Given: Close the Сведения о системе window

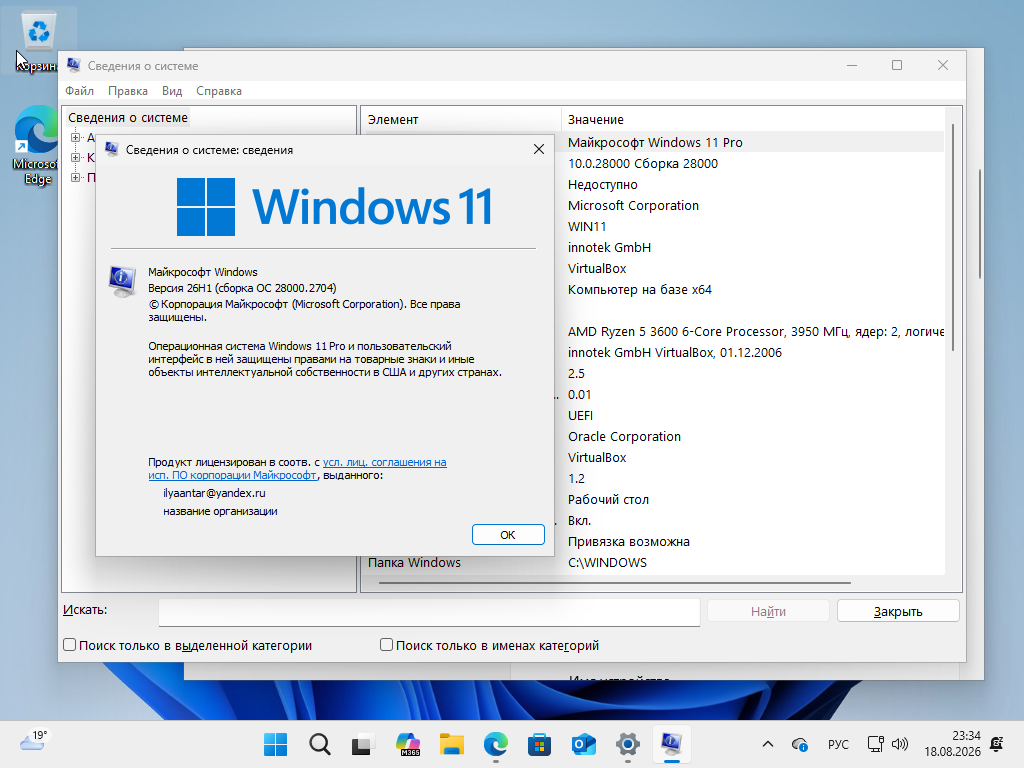Looking at the screenshot, I should click(942, 65).
